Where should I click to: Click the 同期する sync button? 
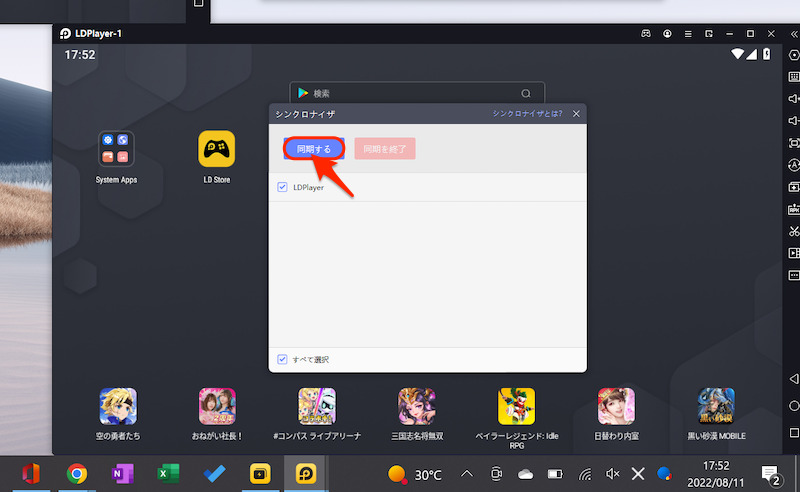pos(314,149)
